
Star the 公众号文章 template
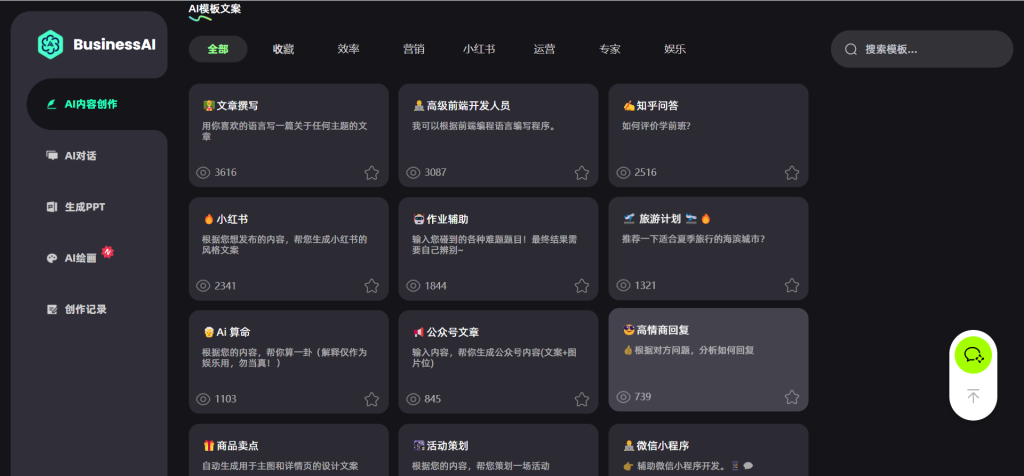coord(581,399)
